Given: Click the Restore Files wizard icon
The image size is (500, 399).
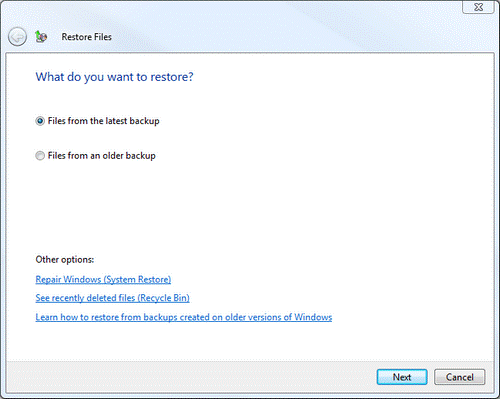Looking at the screenshot, I should tap(41, 37).
